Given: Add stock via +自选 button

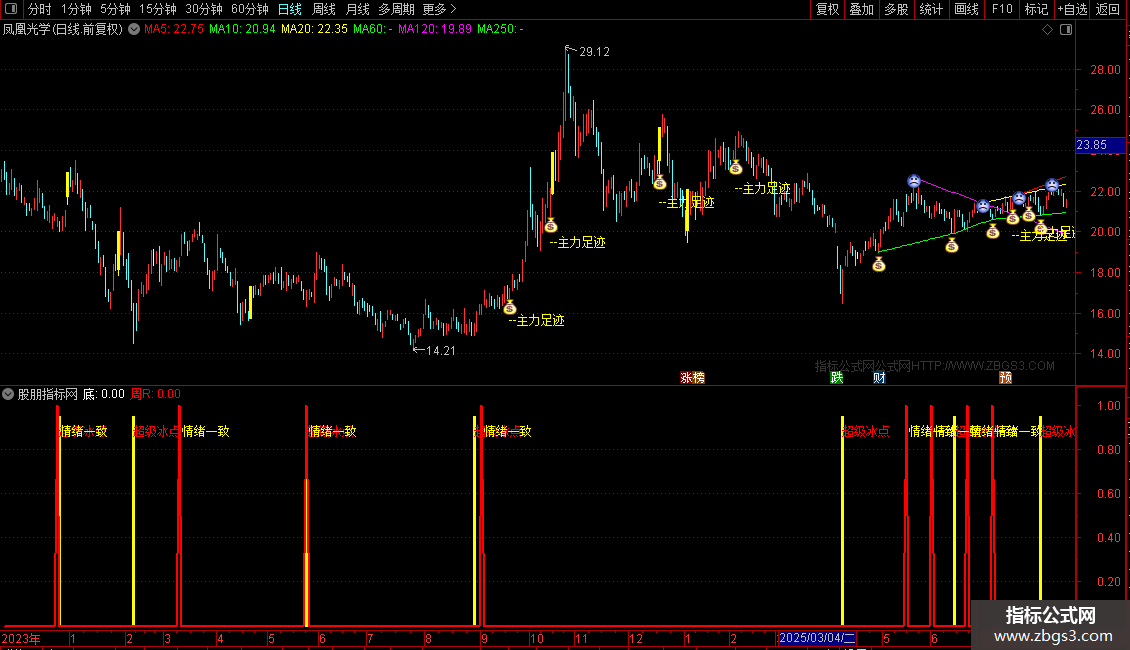Looking at the screenshot, I should tap(1072, 9).
